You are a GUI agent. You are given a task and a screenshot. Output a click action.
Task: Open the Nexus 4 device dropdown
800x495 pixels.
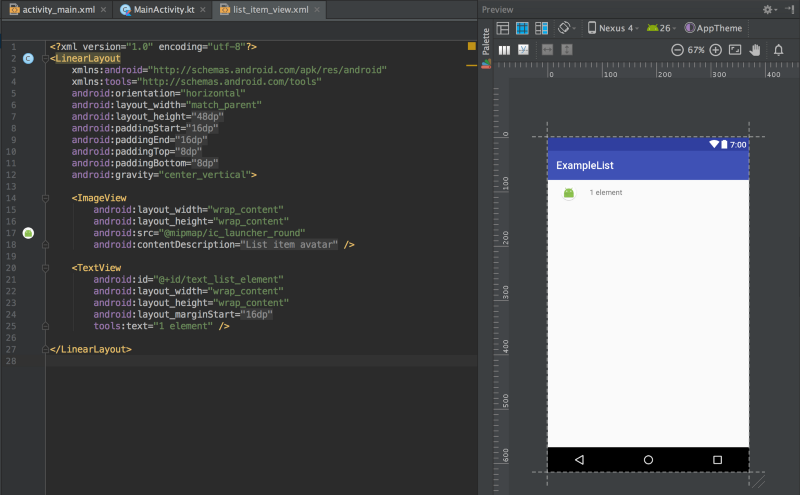point(612,28)
